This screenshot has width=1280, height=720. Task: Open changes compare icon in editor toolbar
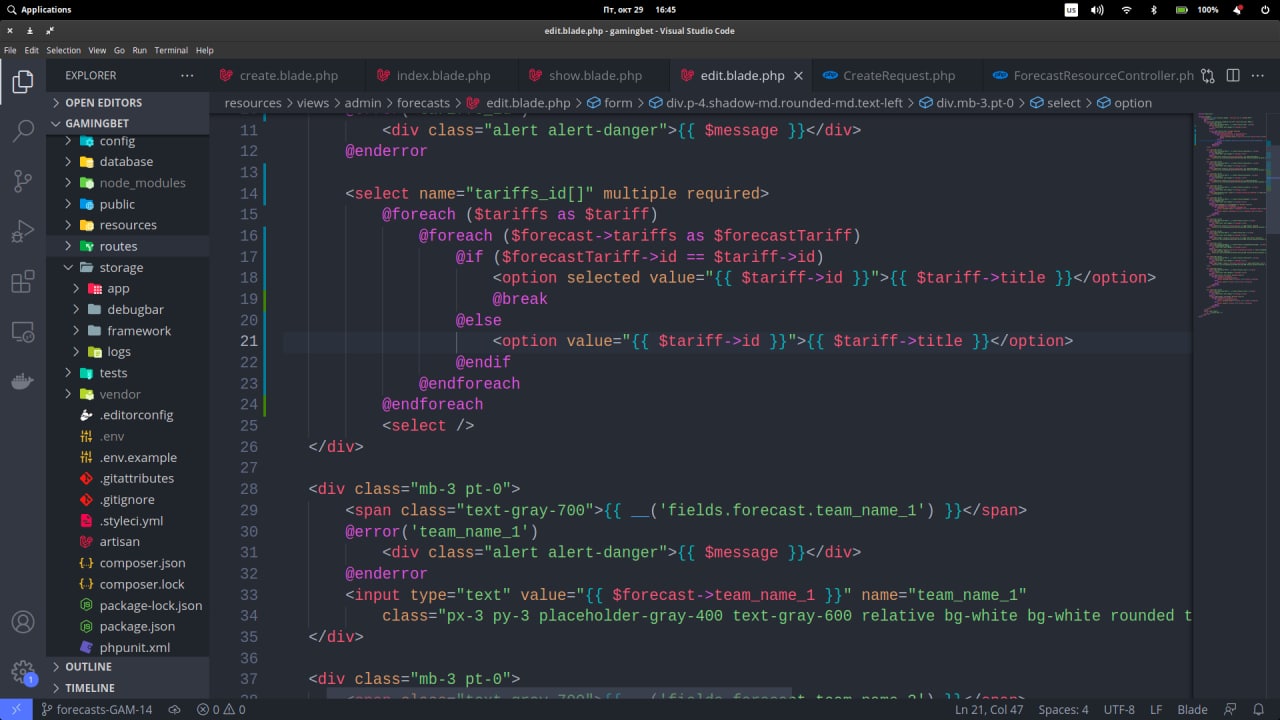tap(1208, 75)
